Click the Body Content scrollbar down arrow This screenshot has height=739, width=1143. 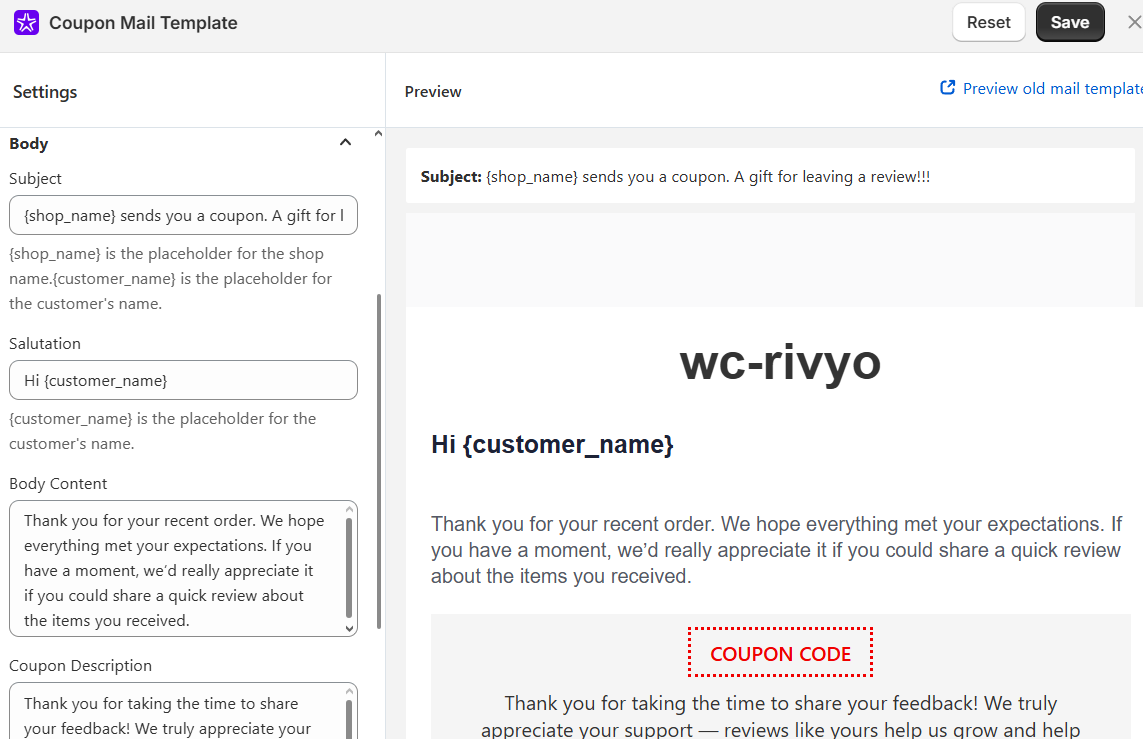click(x=349, y=628)
